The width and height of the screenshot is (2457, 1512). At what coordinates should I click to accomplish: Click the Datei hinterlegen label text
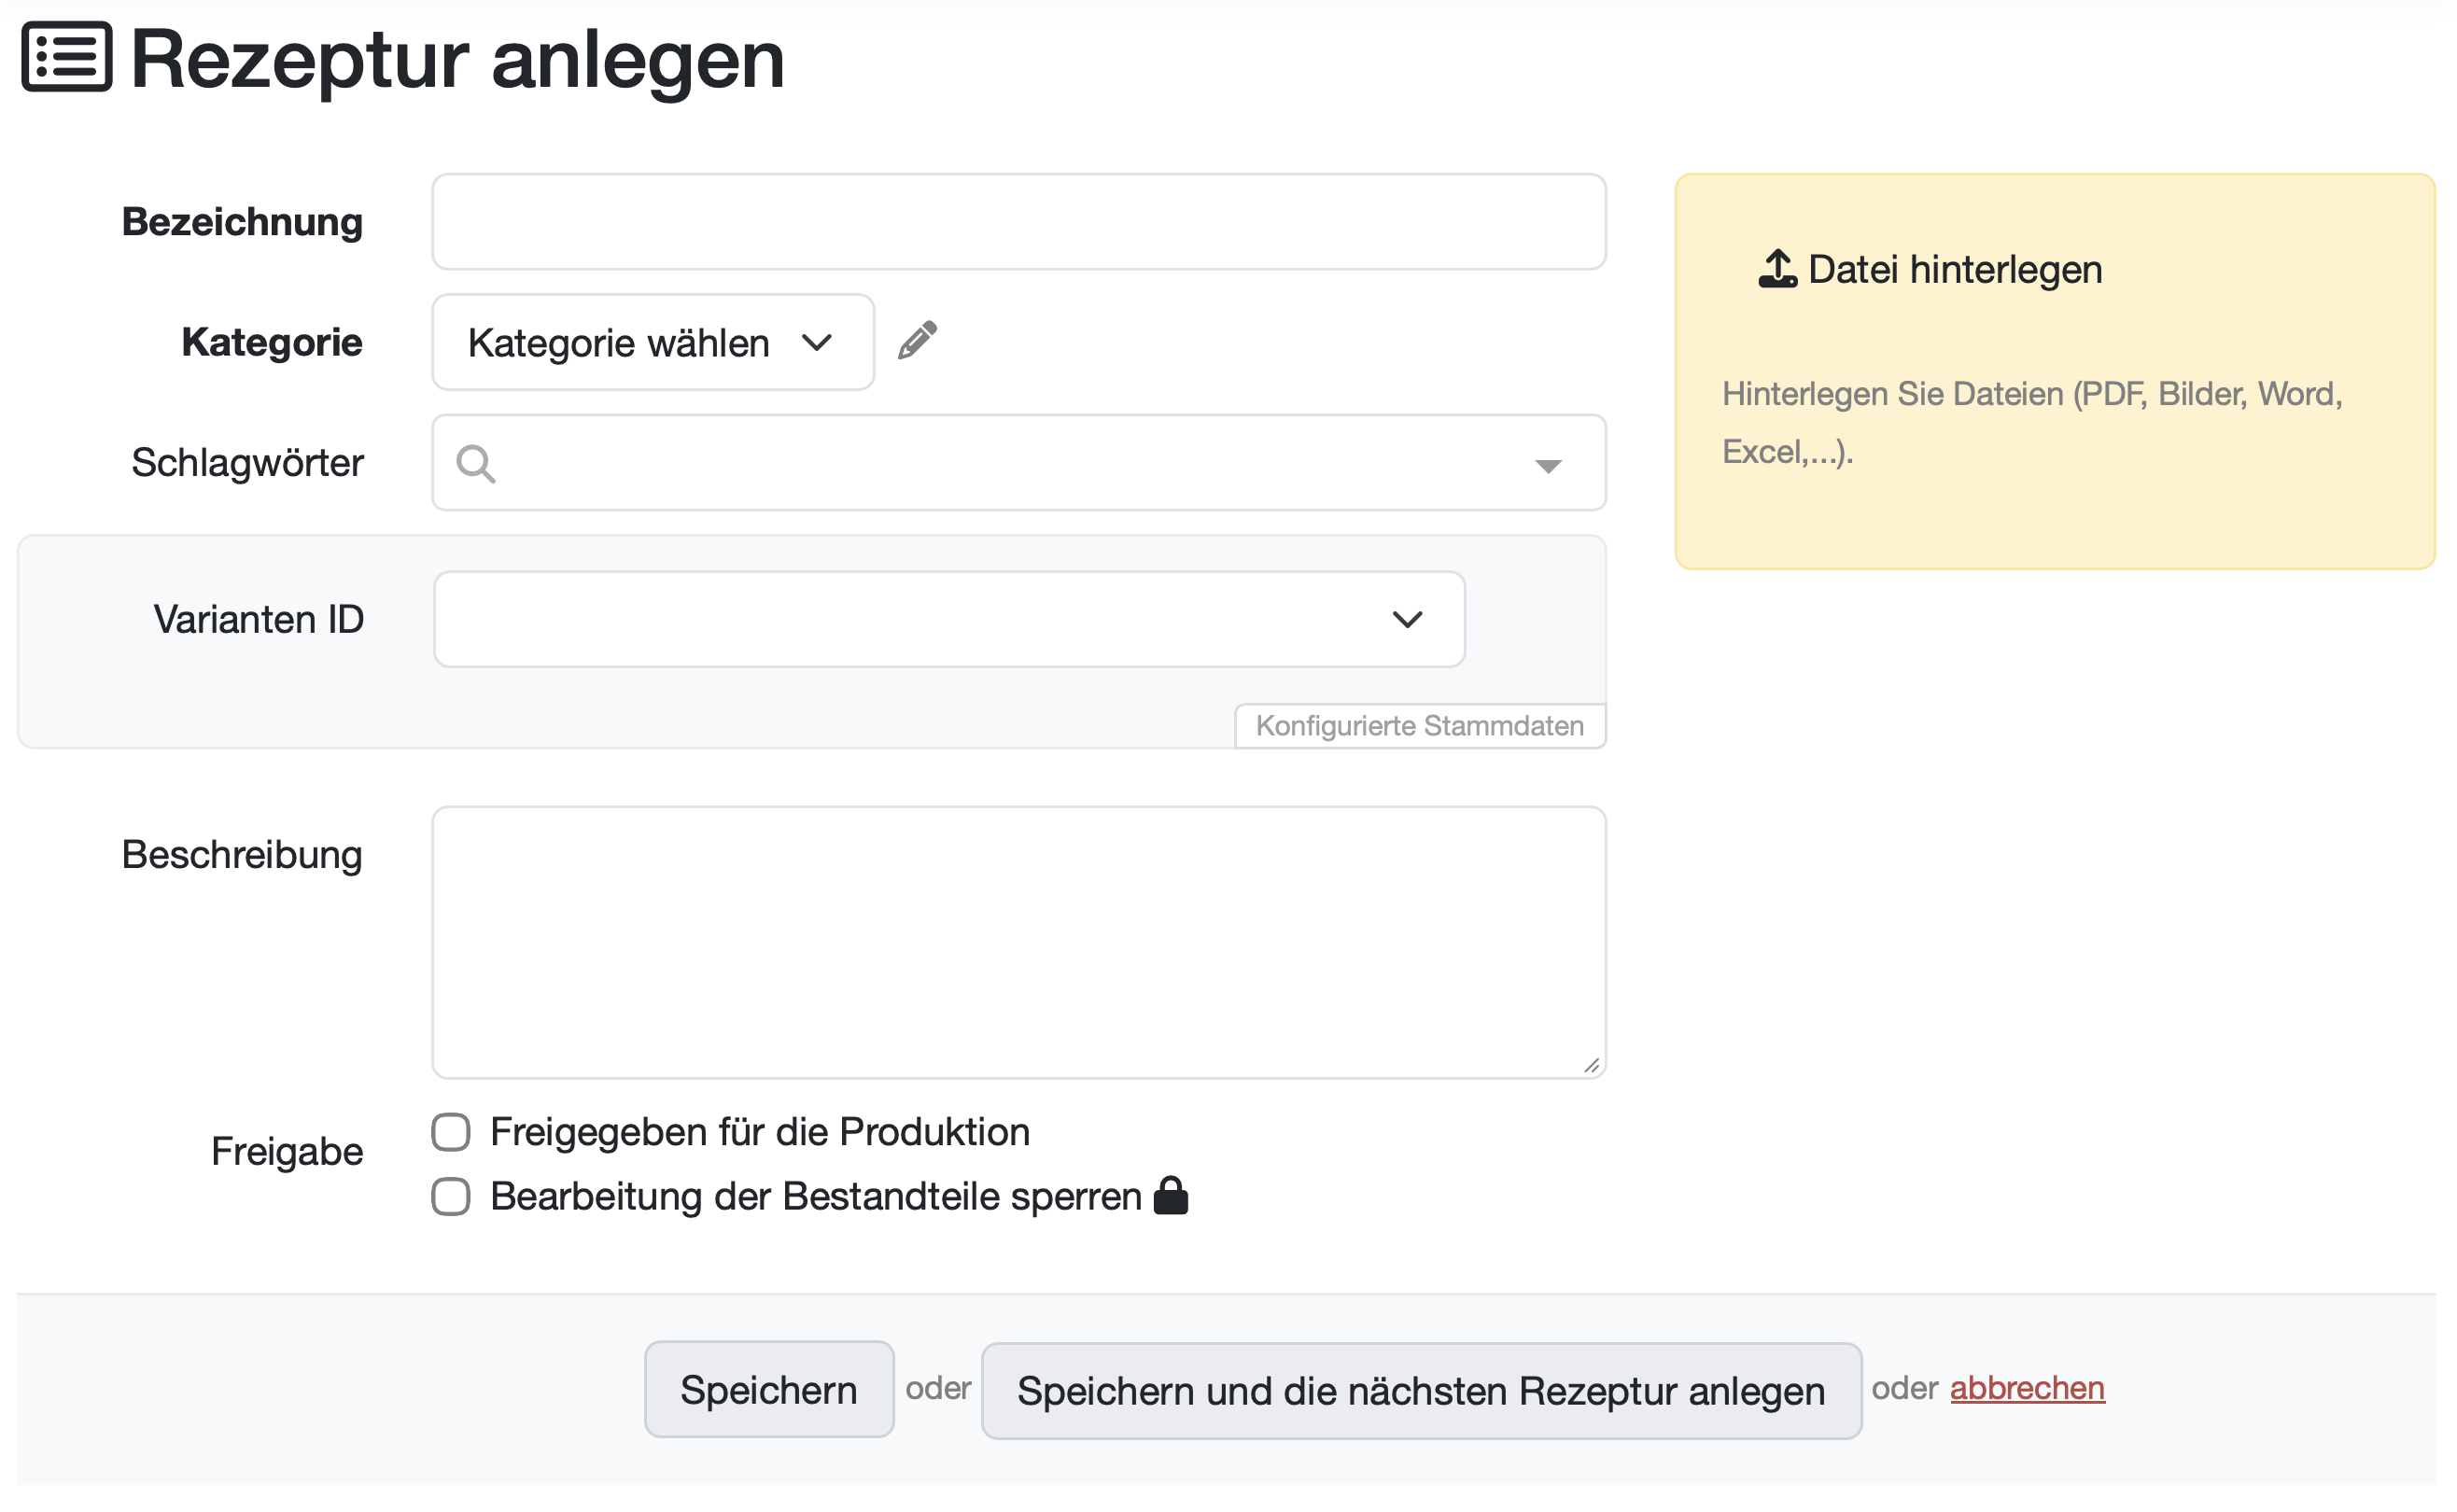coord(1954,270)
